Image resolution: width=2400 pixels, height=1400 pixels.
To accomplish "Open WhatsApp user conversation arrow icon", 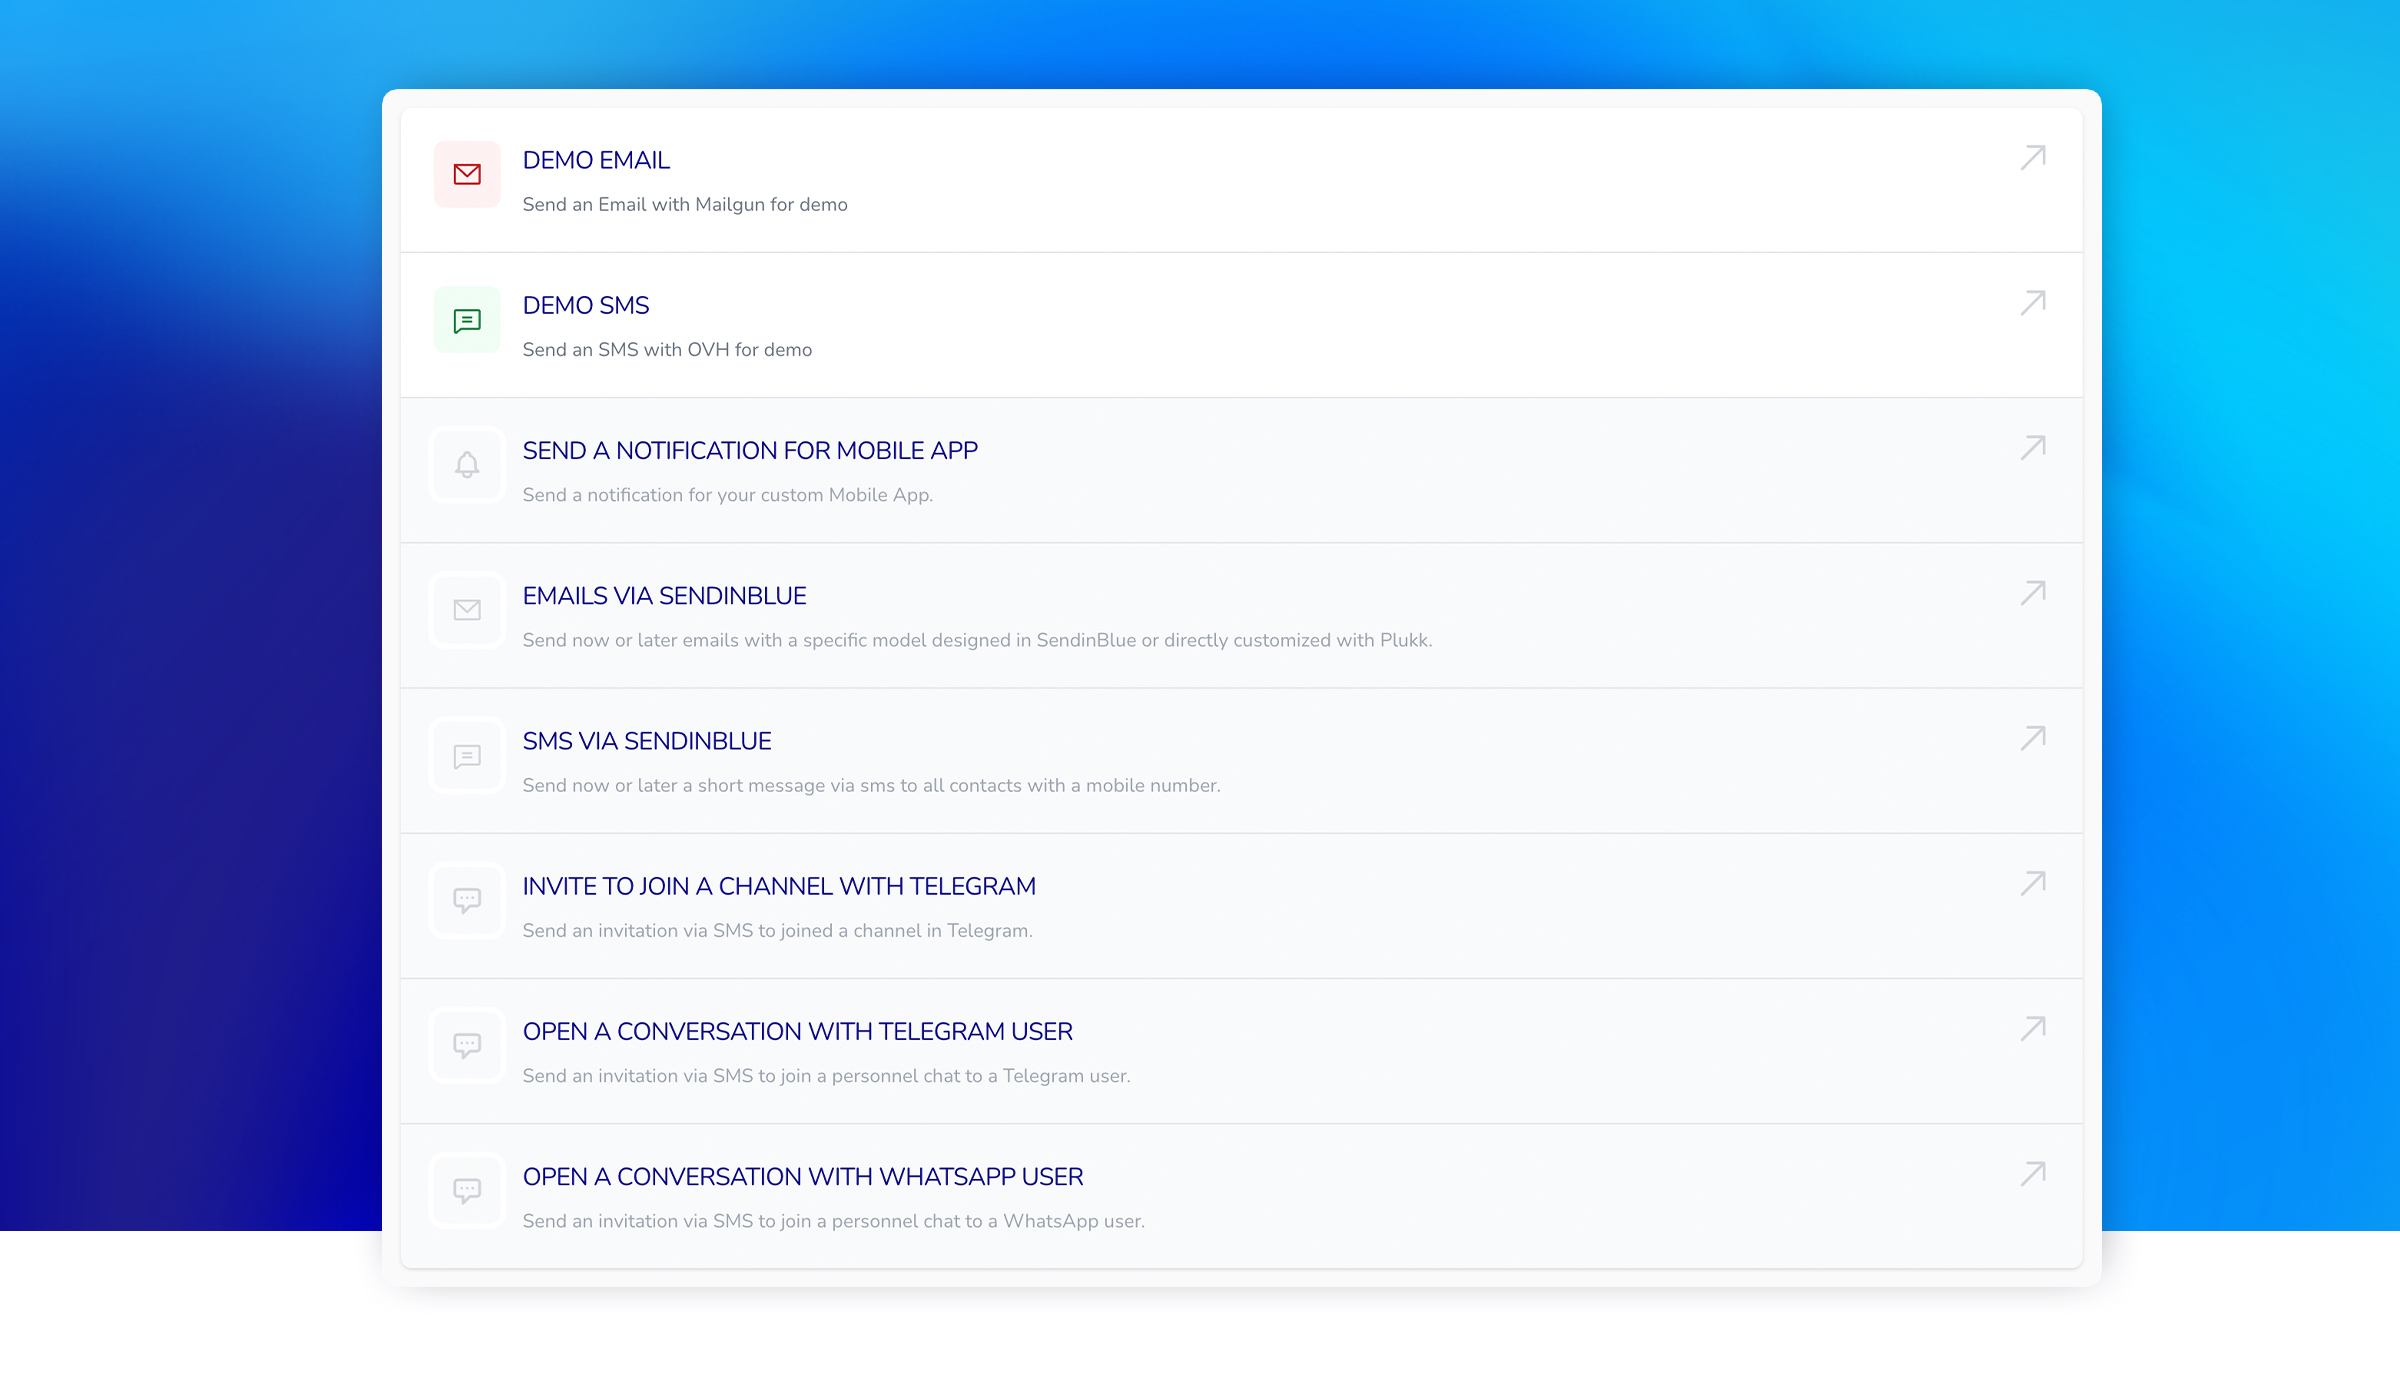I will 2033,1174.
